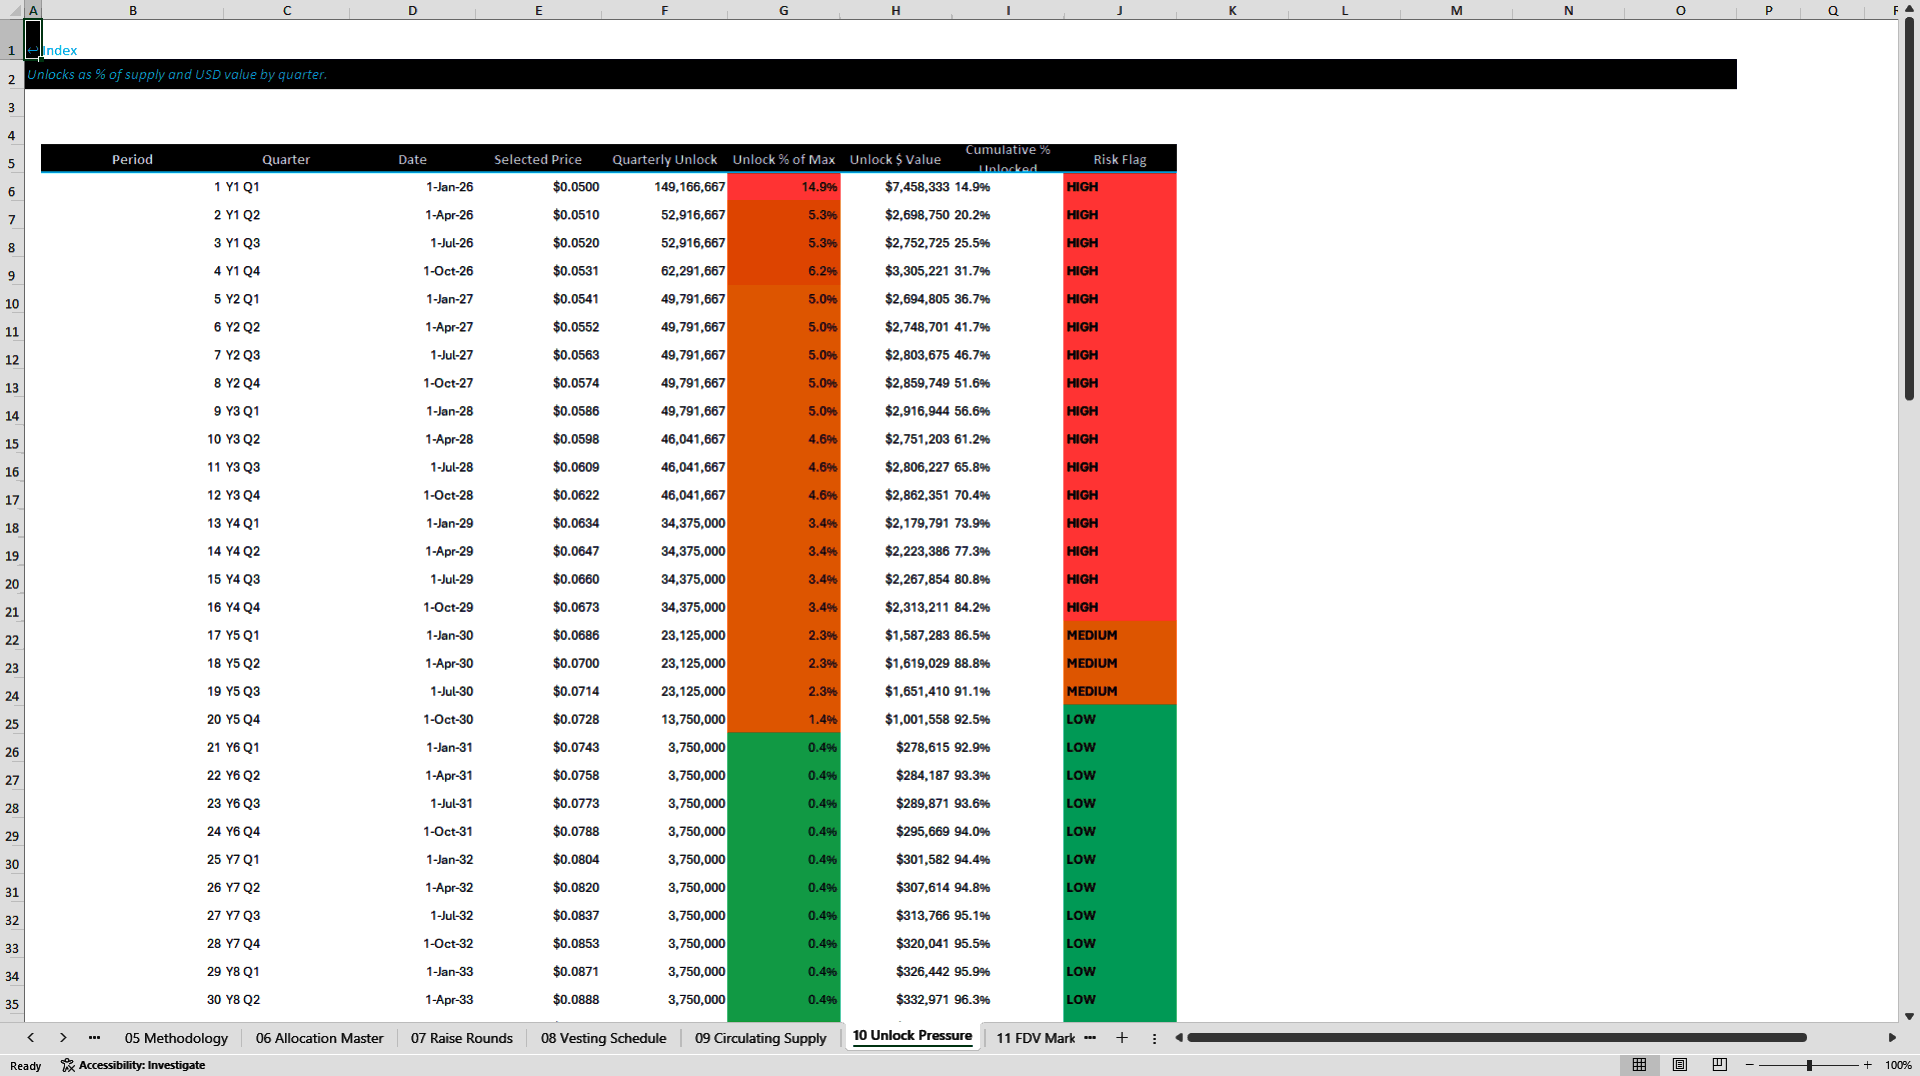
Task: Show hidden sheets to the left via ellipsis
Action: pyautogui.click(x=94, y=1038)
